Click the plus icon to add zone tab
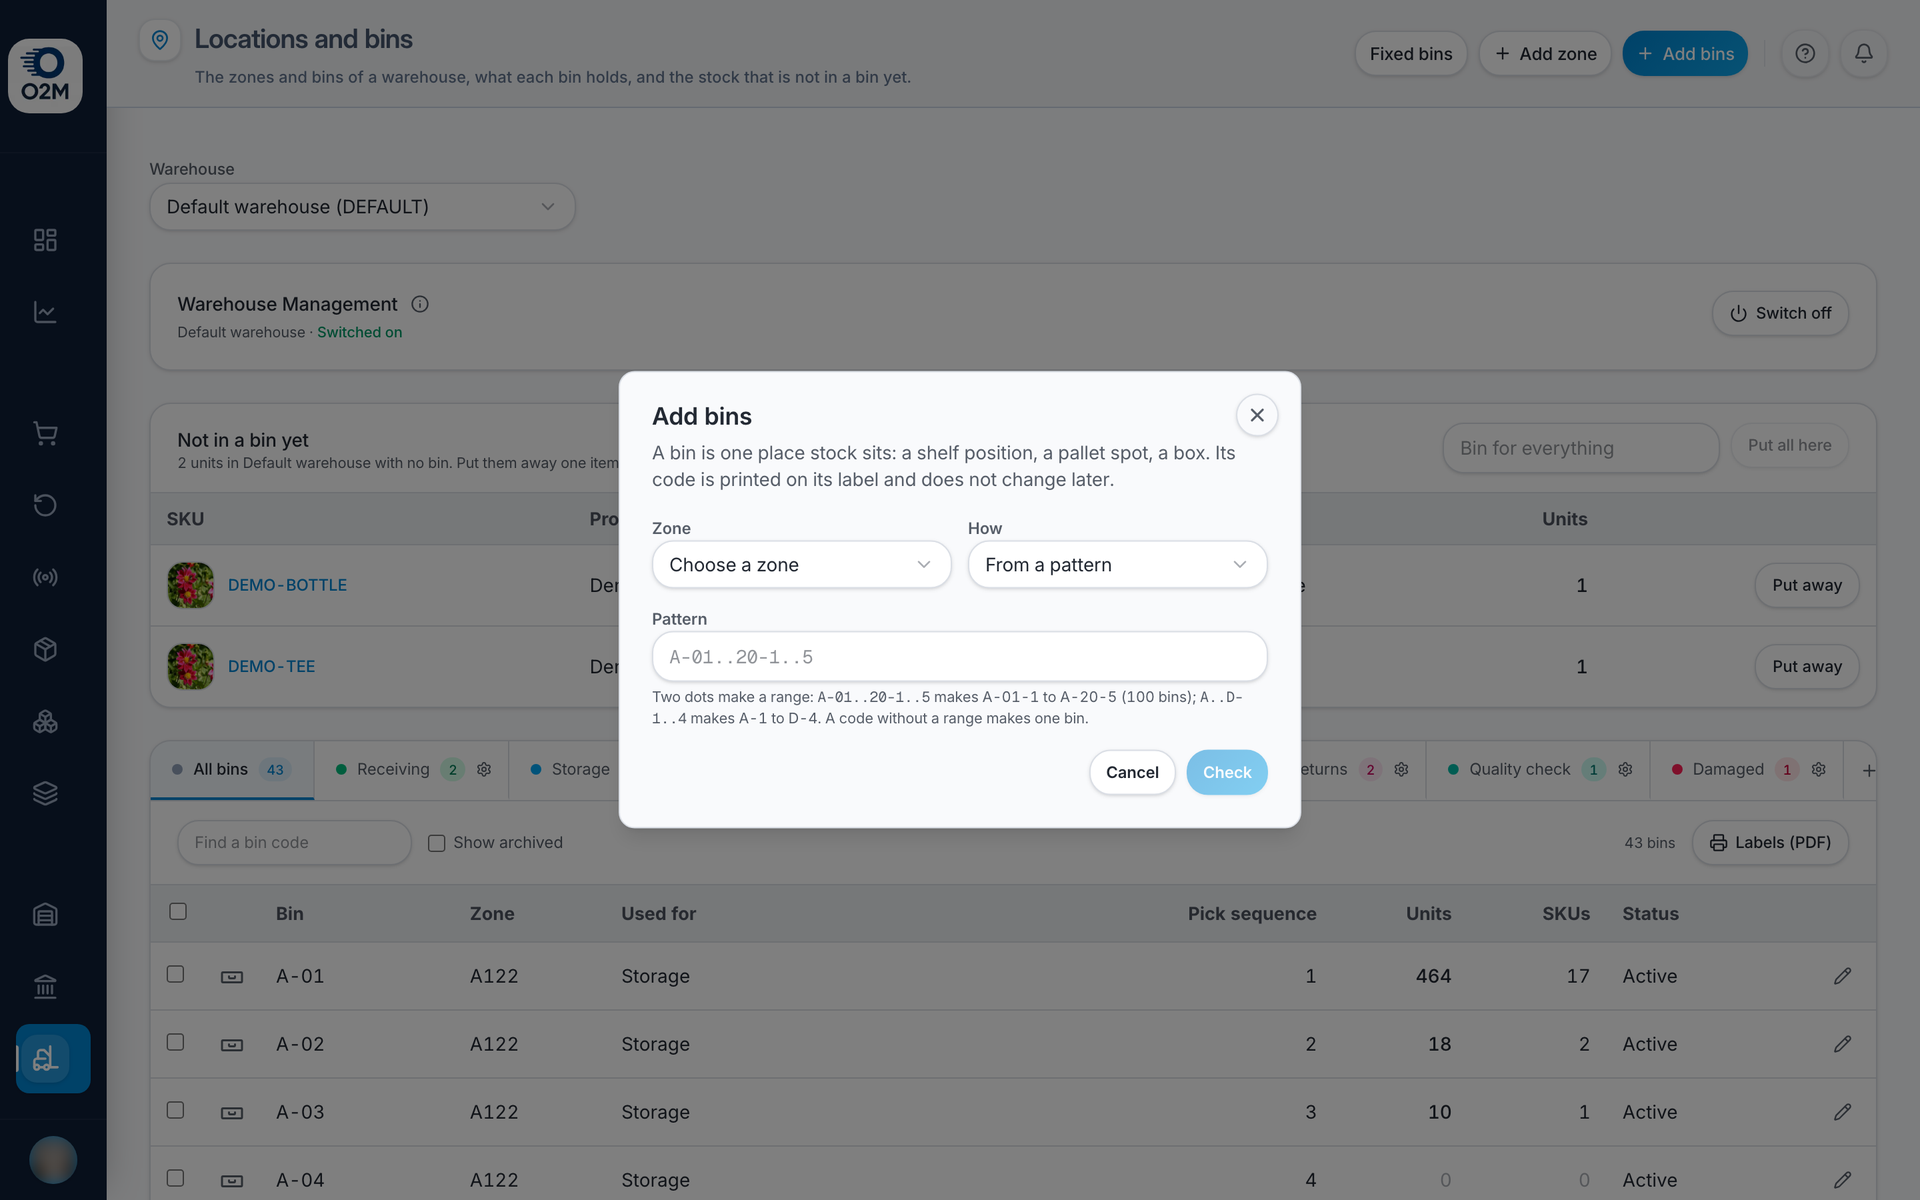Image resolution: width=1920 pixels, height=1200 pixels. click(1868, 770)
